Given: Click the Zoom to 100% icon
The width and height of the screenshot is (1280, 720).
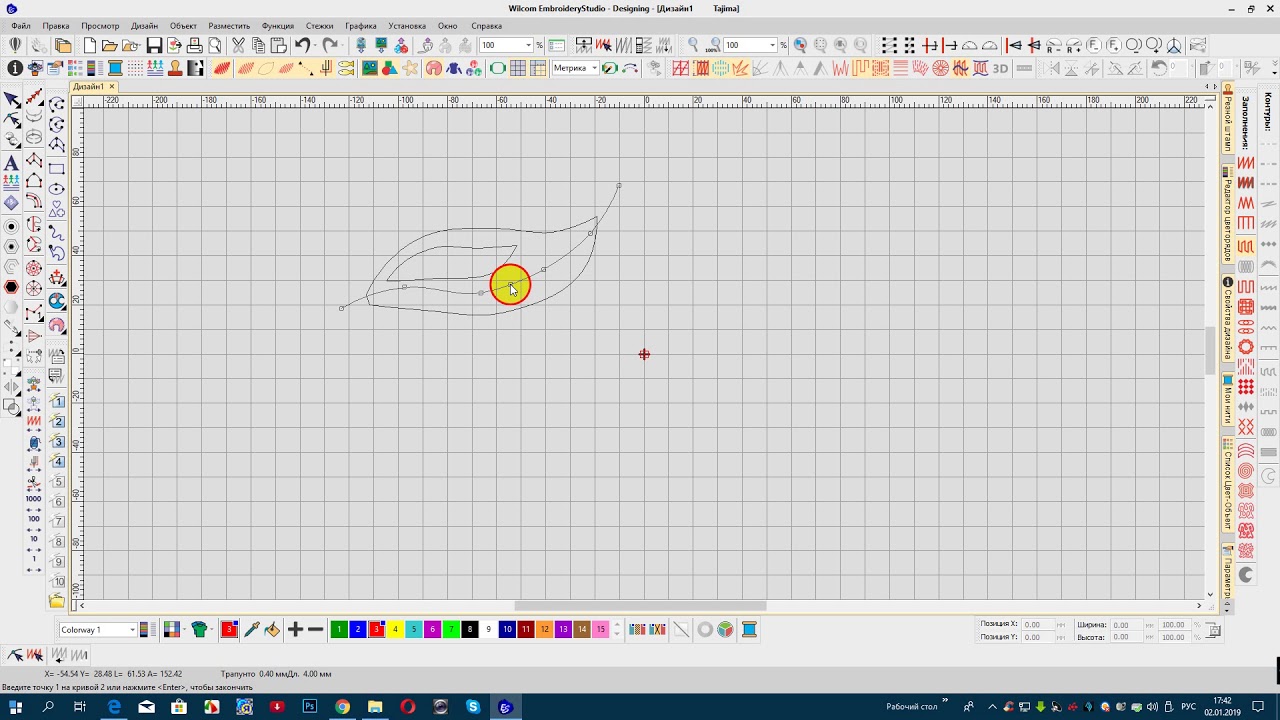Looking at the screenshot, I should pyautogui.click(x=713, y=46).
